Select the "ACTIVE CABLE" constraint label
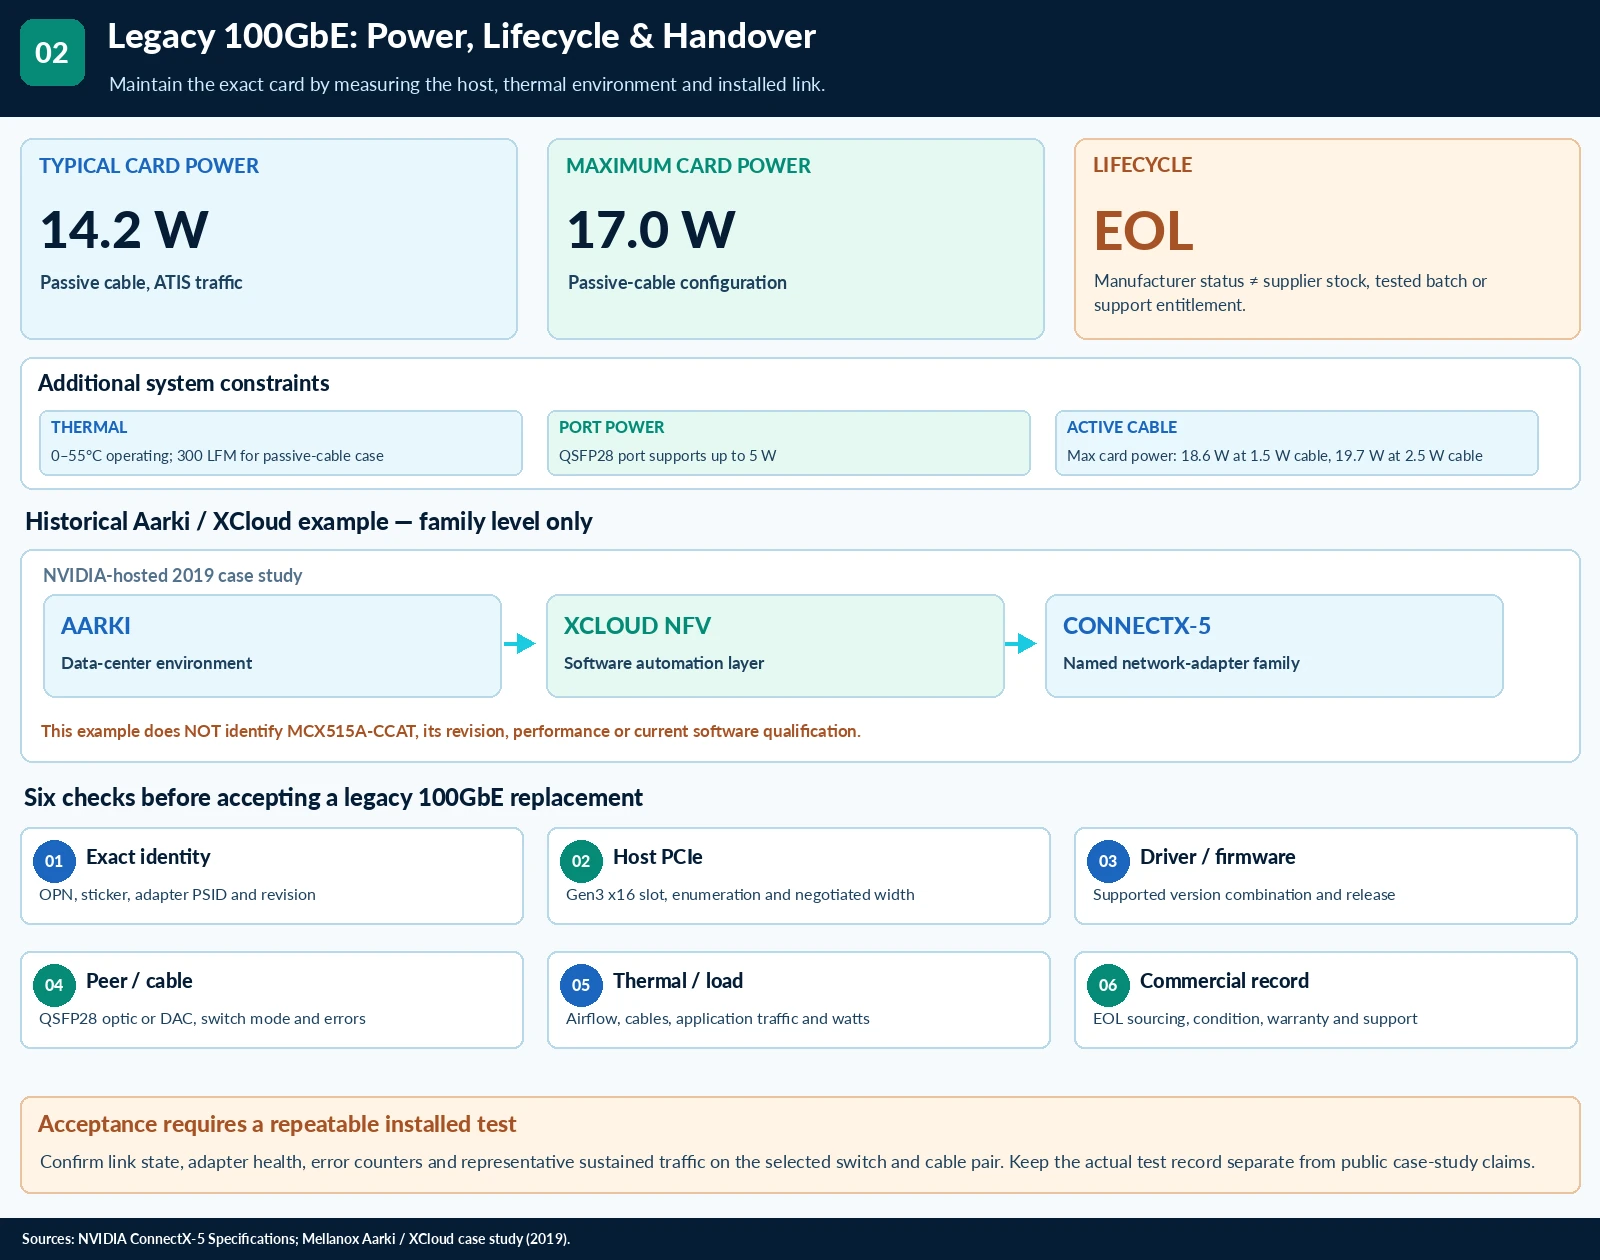 (1121, 427)
